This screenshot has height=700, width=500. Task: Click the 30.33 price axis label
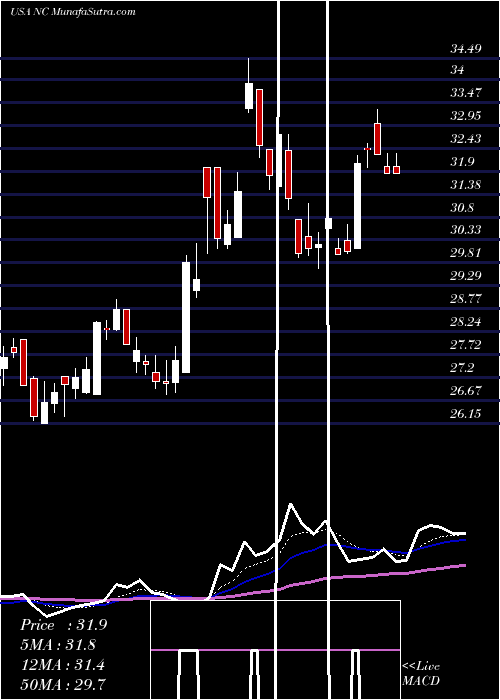[466, 229]
